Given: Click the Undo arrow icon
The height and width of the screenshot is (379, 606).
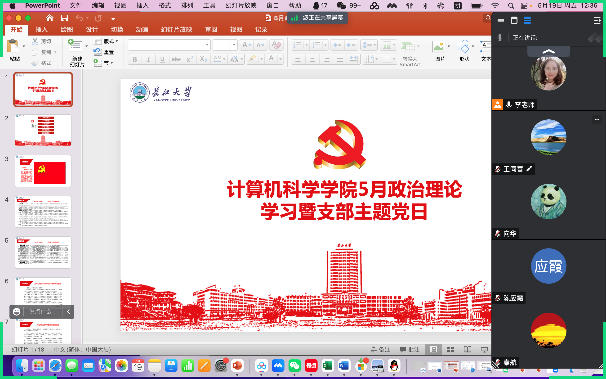Looking at the screenshot, I should (x=80, y=18).
